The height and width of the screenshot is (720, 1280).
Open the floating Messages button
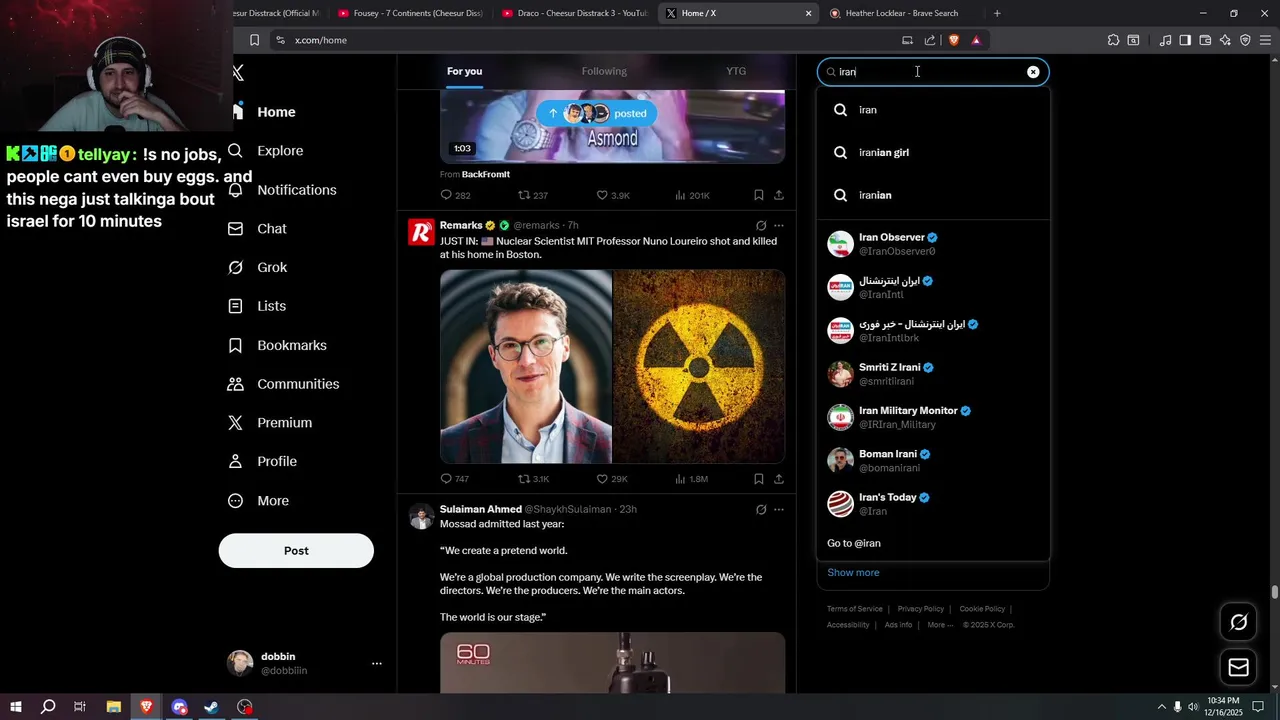click(1238, 667)
